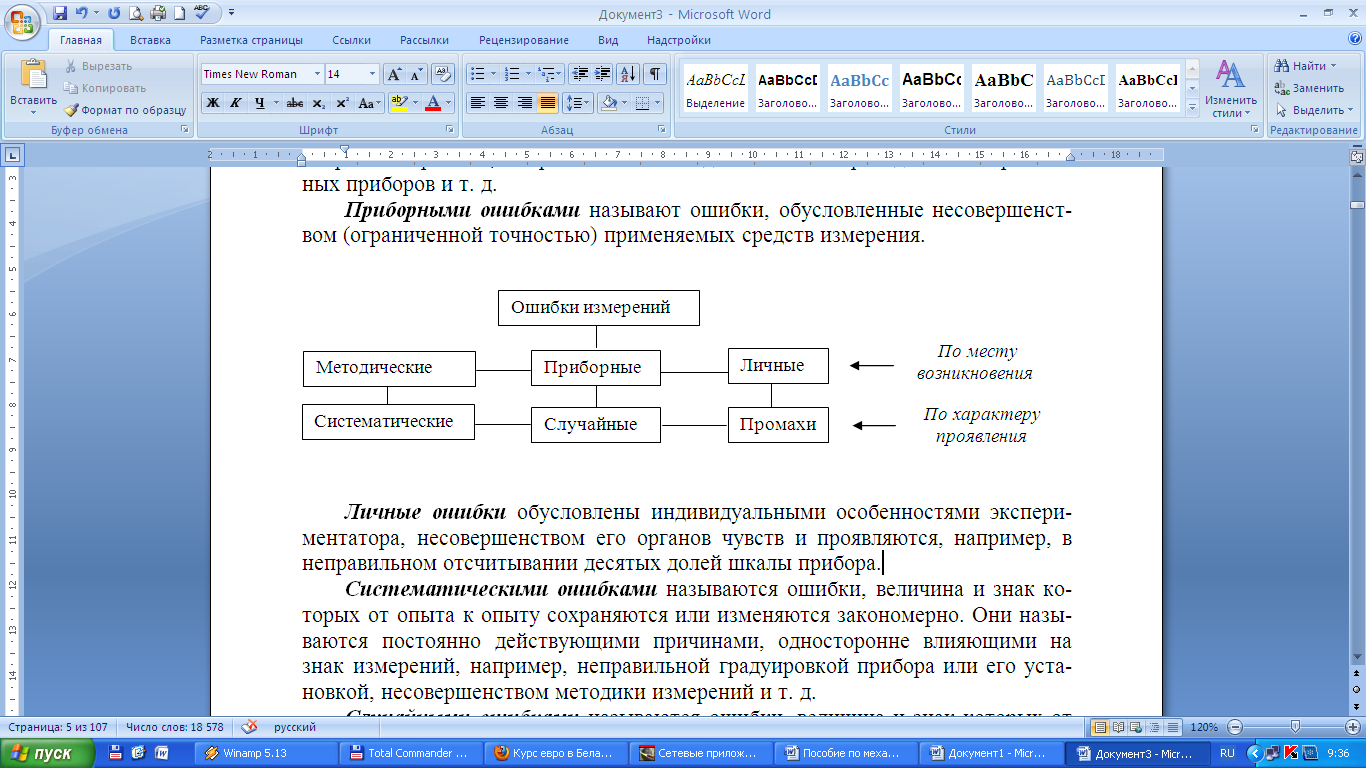
Task: Toggle italic (К) formatting
Action: tap(236, 103)
